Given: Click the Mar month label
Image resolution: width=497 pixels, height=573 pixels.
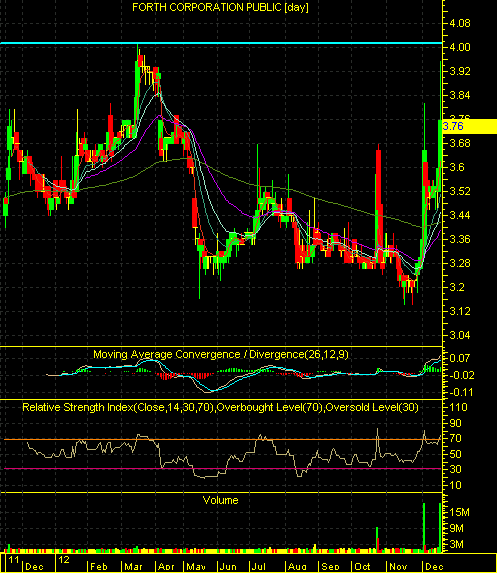Looking at the screenshot, I should pos(133,567).
